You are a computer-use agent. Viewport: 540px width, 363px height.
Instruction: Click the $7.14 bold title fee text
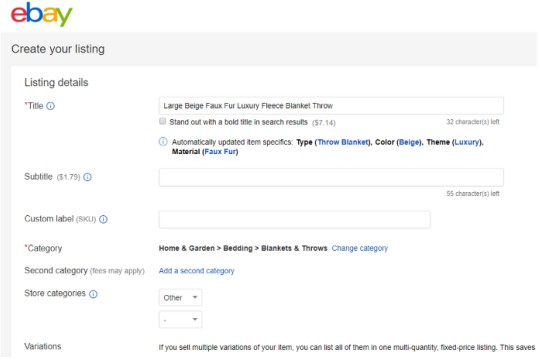(x=324, y=123)
